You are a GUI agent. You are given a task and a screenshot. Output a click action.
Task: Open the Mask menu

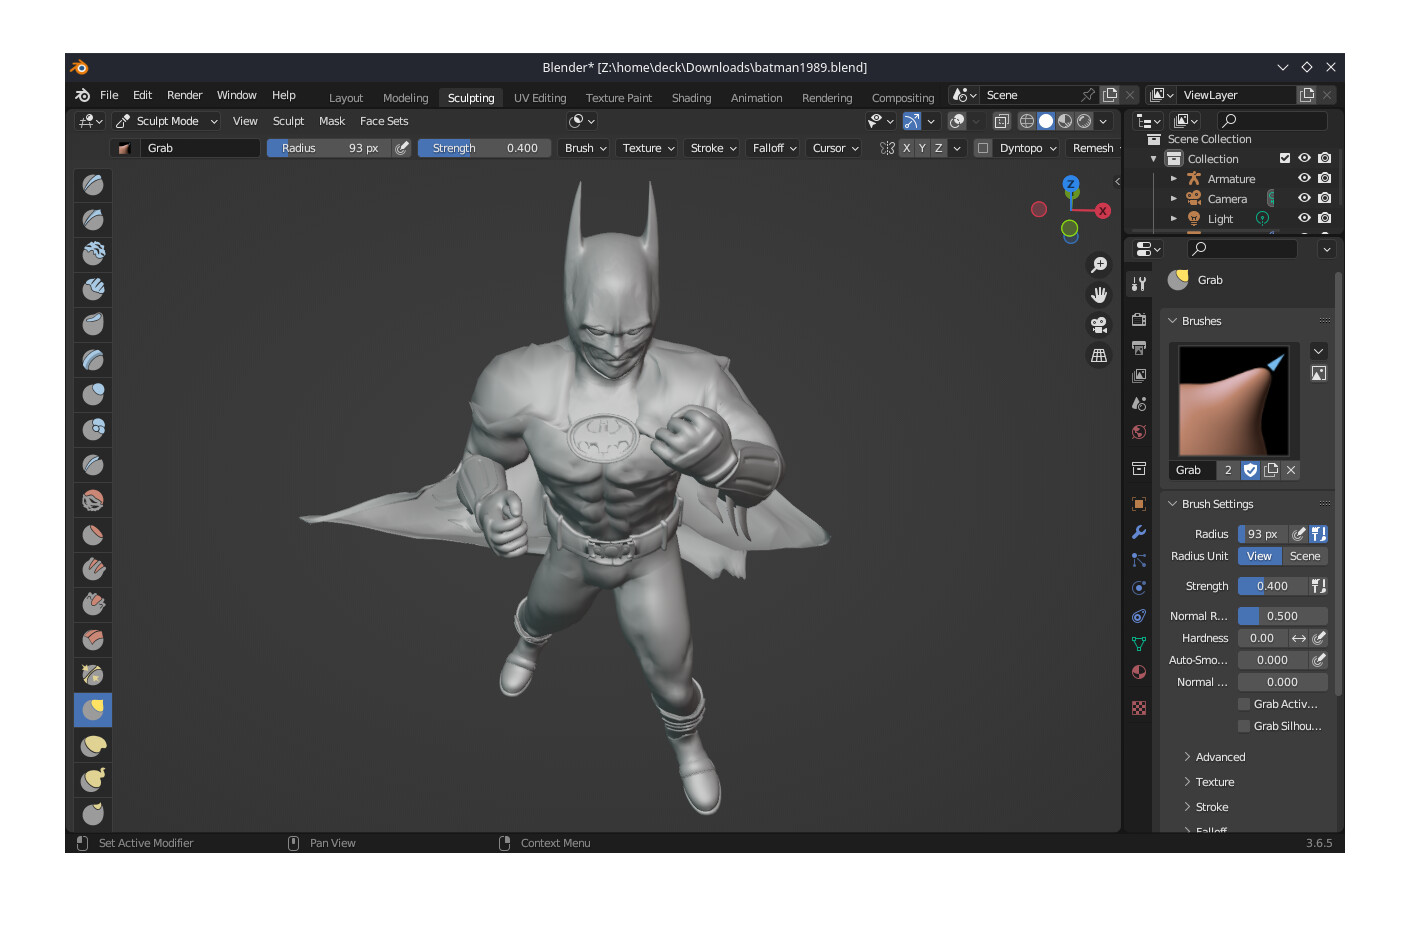[332, 121]
